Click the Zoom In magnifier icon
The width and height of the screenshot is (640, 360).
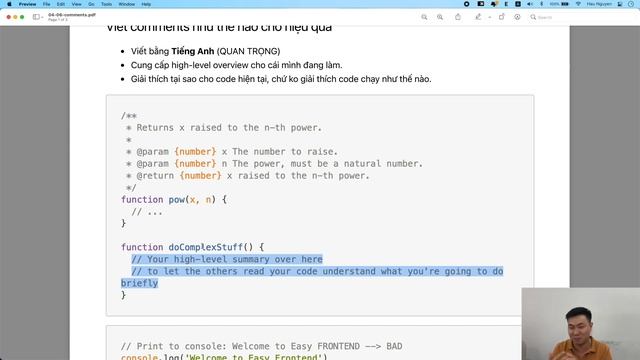440,17
